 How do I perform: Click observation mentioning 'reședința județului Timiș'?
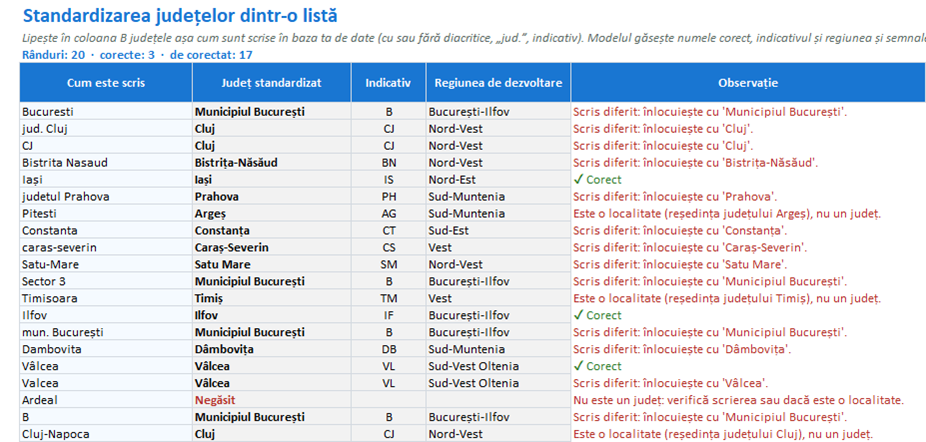pos(727,298)
